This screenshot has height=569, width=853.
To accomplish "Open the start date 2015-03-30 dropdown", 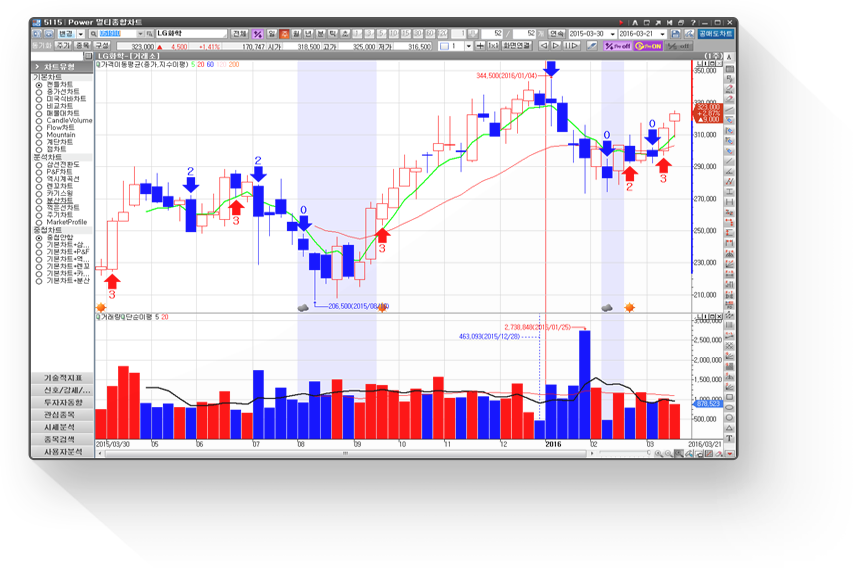I will pos(613,34).
